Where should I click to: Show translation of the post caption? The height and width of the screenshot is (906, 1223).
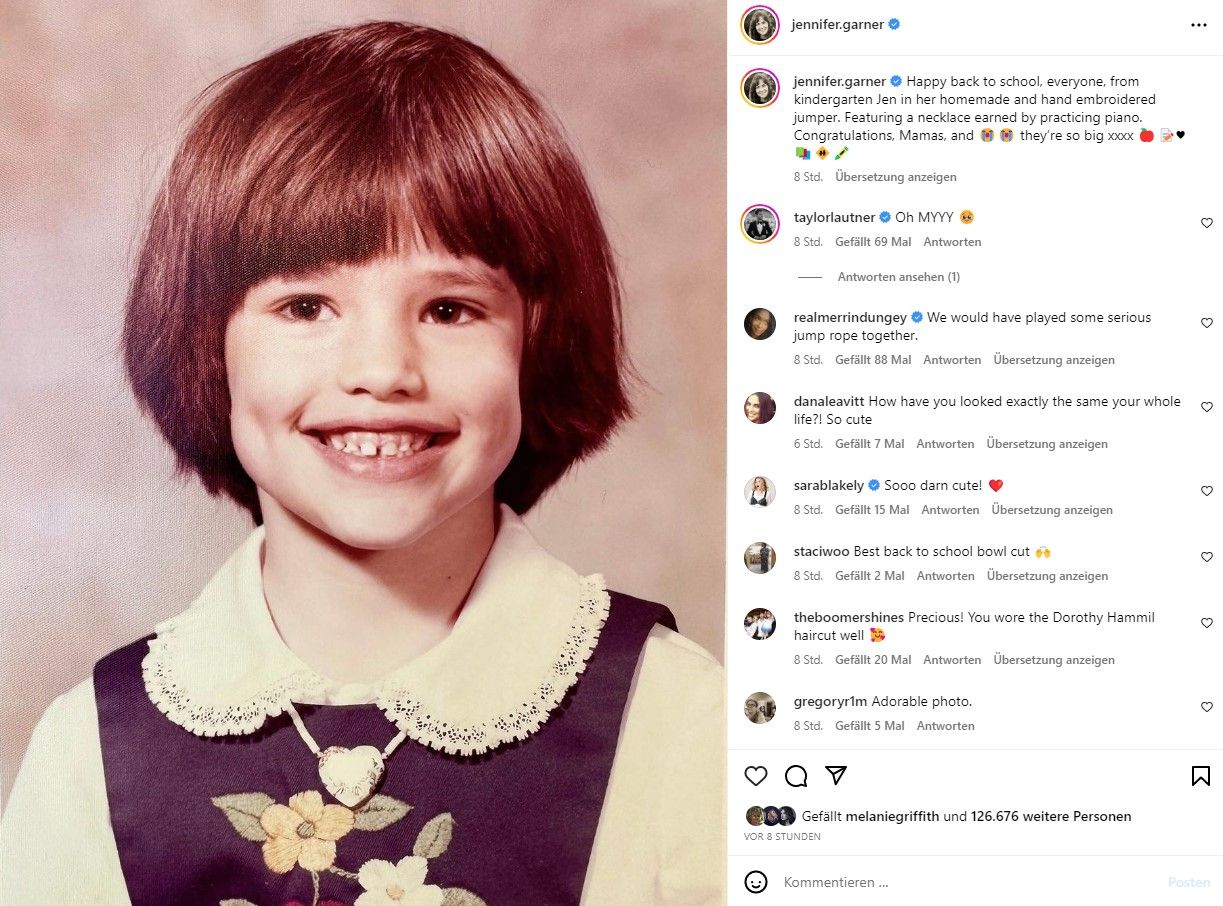point(896,177)
